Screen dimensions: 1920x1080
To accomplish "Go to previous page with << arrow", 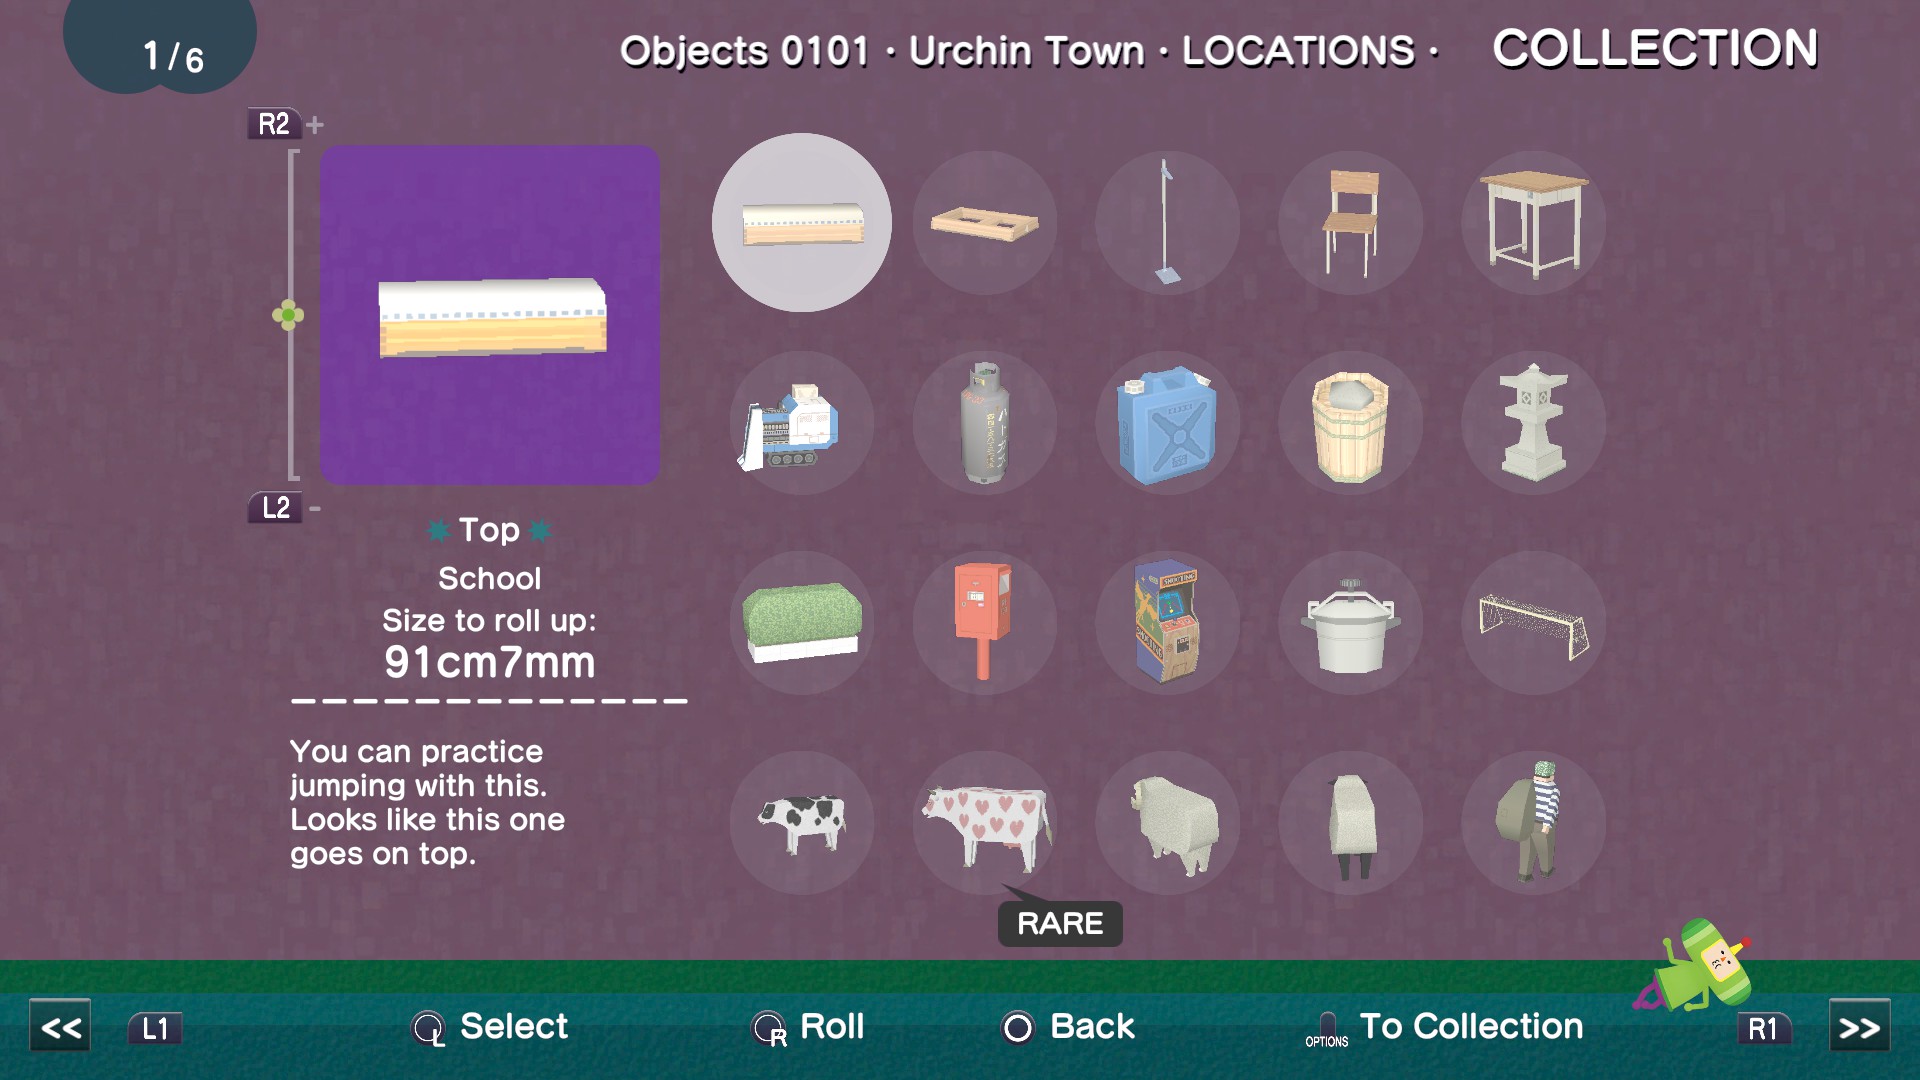I will 60,1027.
